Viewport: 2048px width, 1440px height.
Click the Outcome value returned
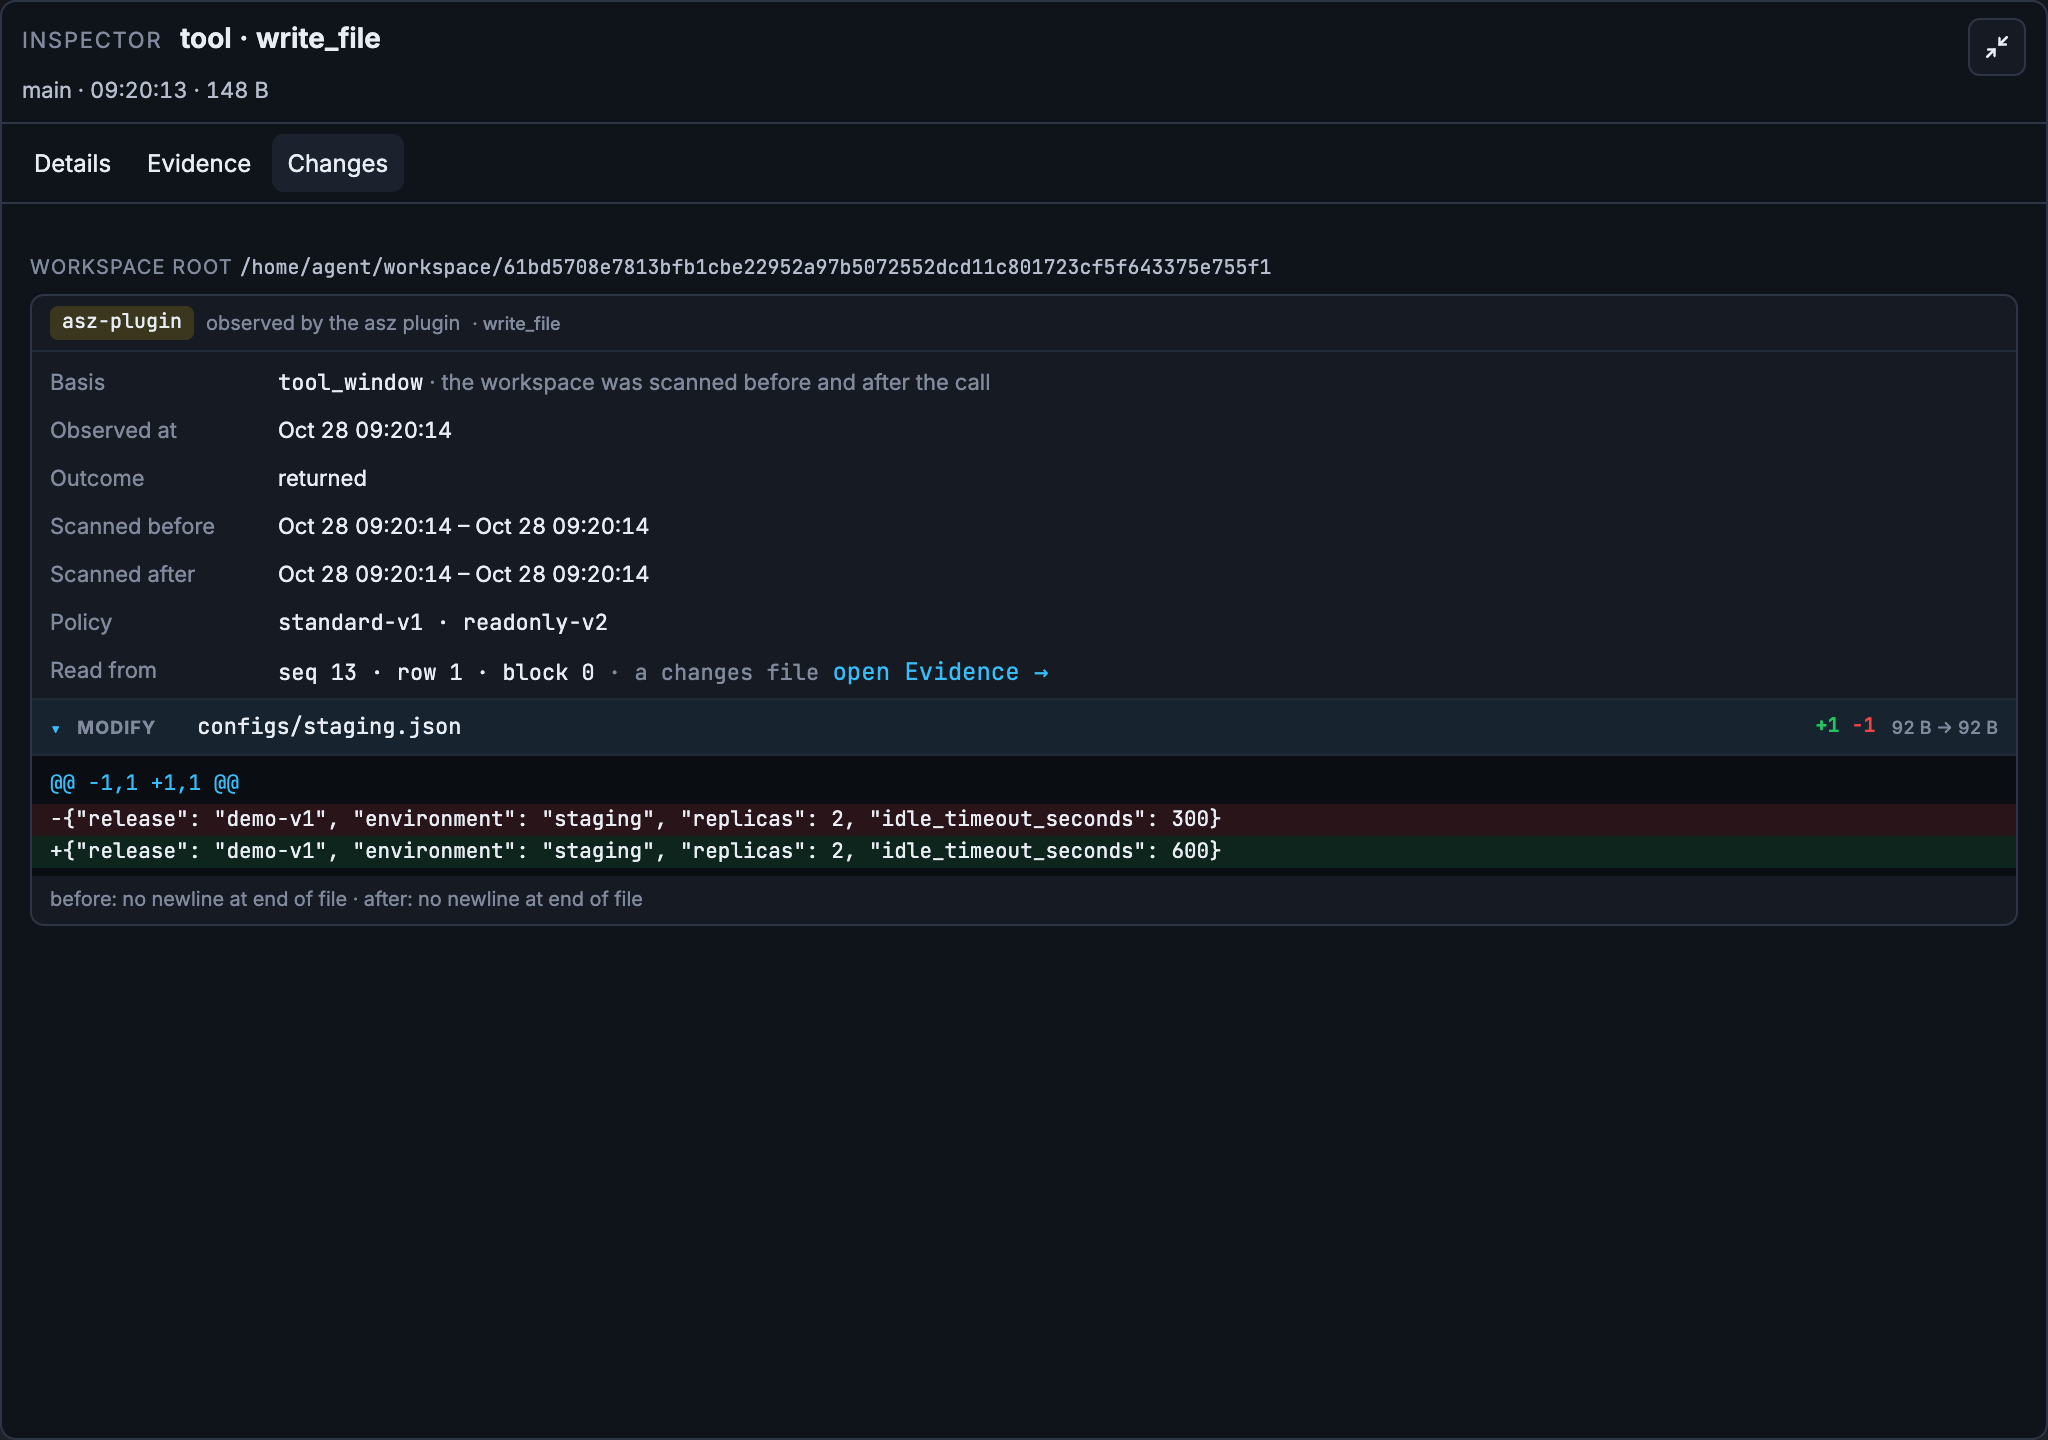point(322,479)
